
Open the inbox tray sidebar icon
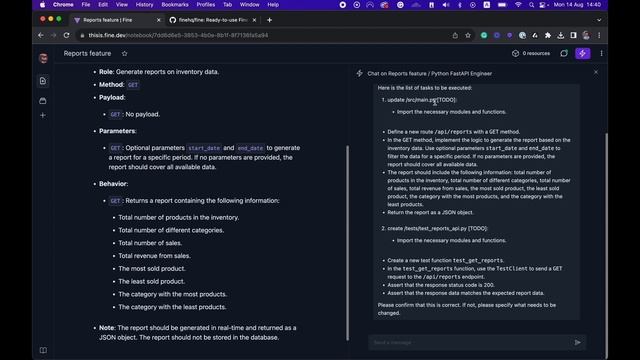(x=43, y=100)
